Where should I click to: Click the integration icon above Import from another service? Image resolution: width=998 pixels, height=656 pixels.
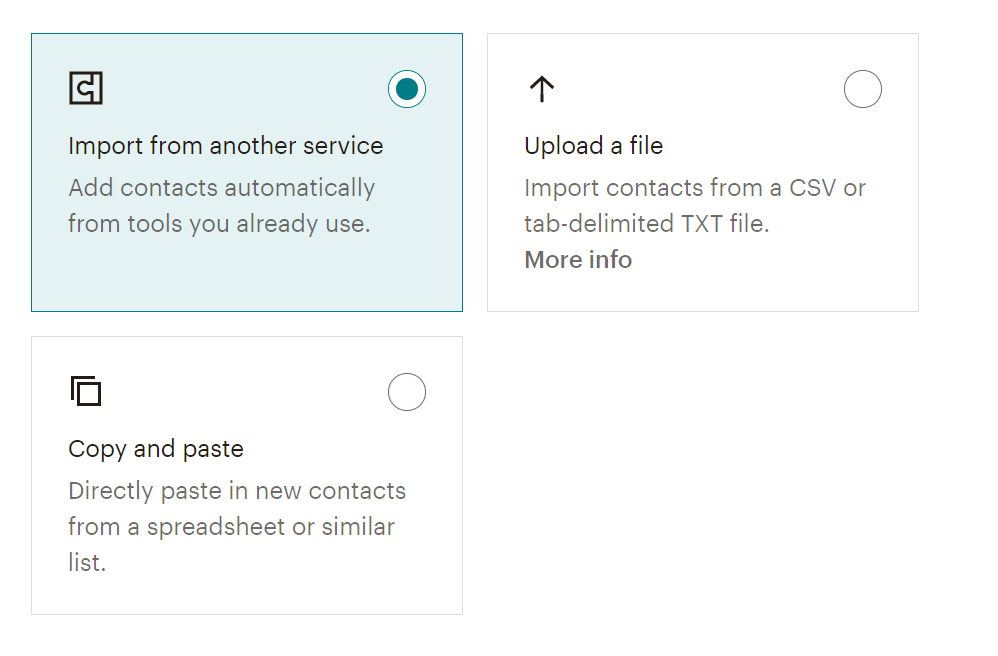click(86, 88)
